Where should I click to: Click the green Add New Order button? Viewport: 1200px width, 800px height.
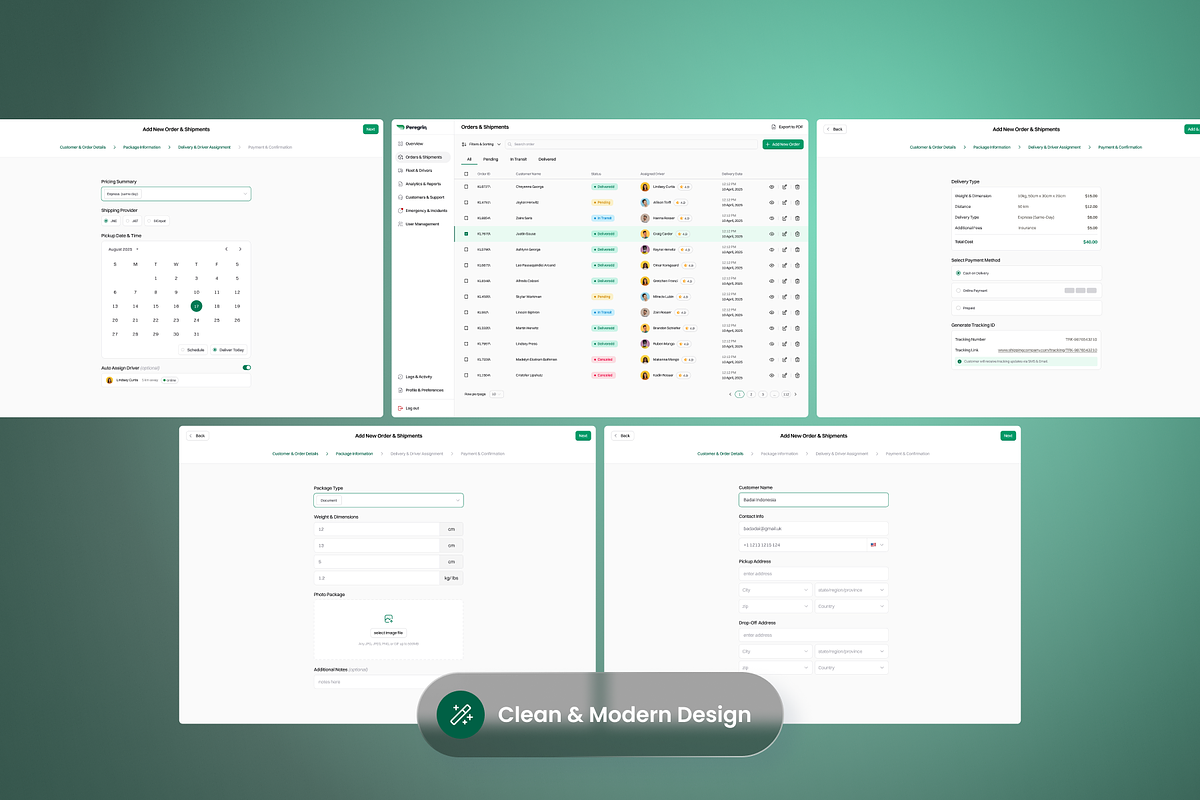[782, 144]
